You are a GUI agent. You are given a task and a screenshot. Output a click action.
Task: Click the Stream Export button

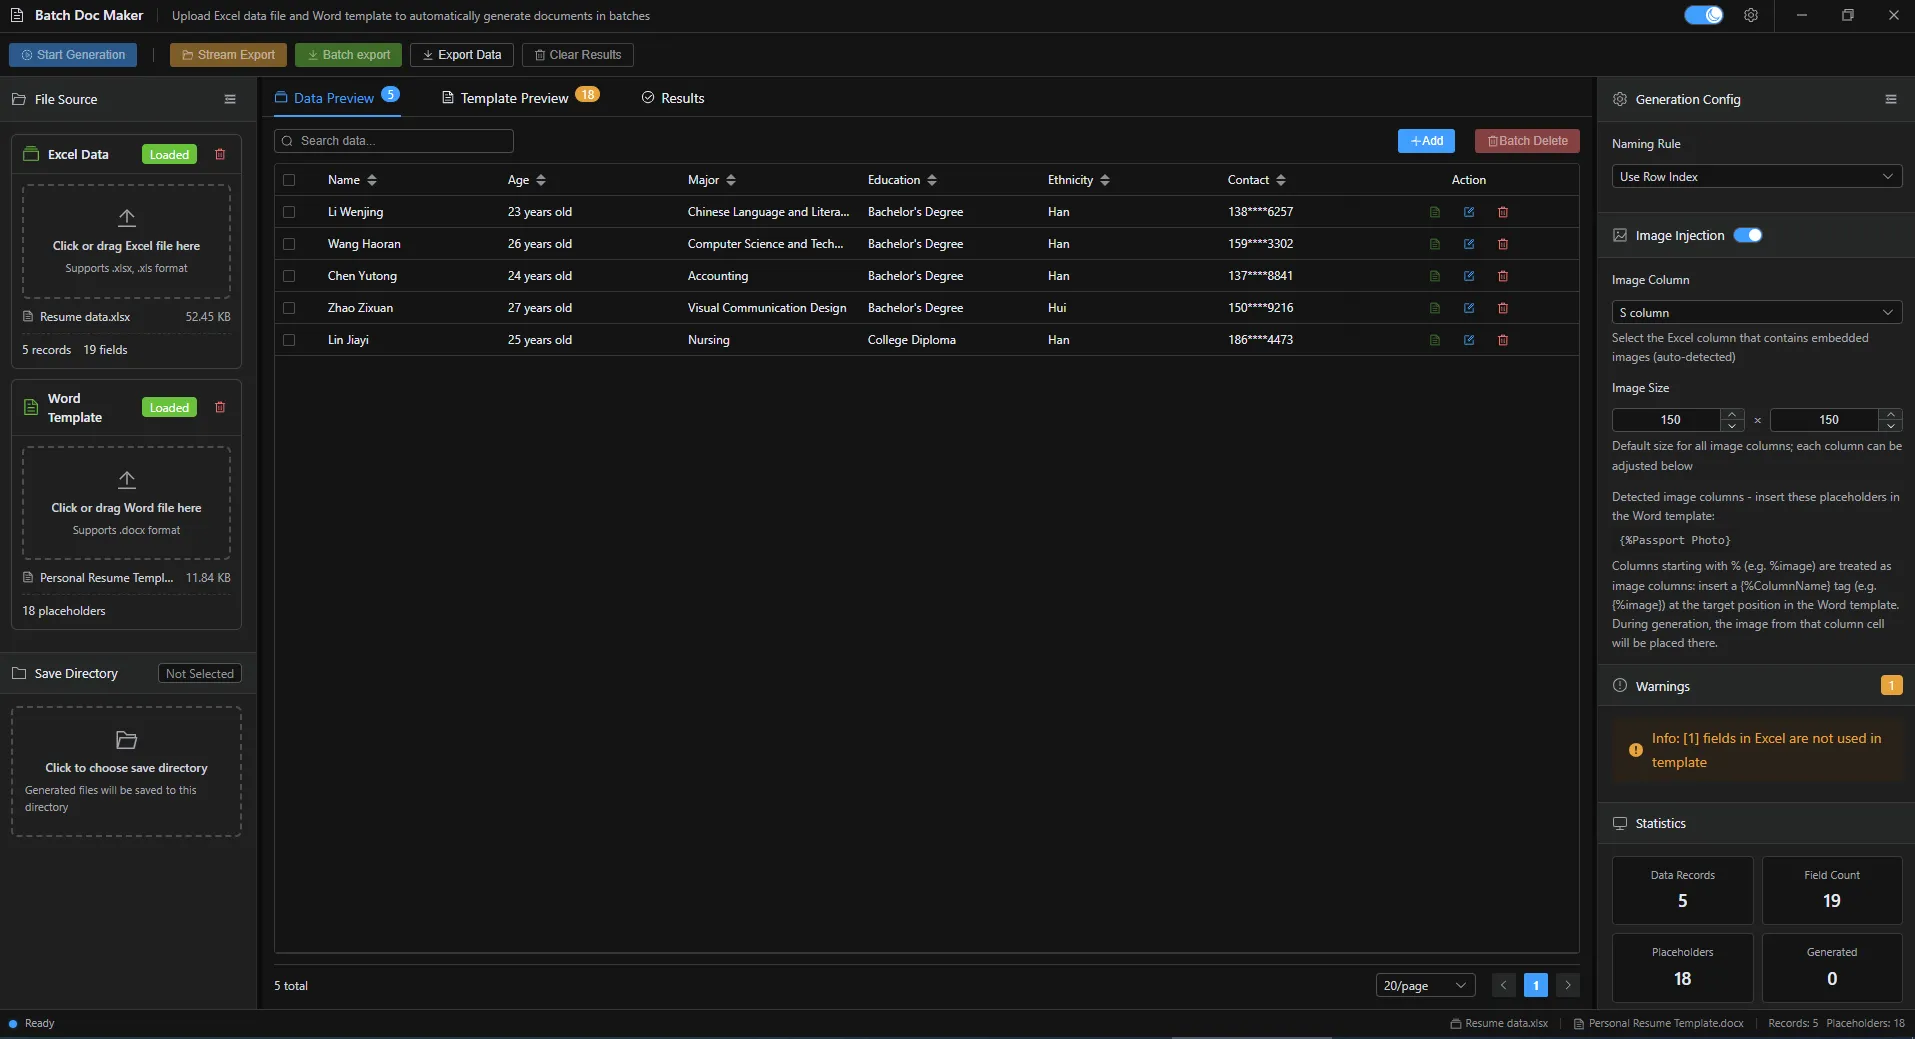[228, 55]
